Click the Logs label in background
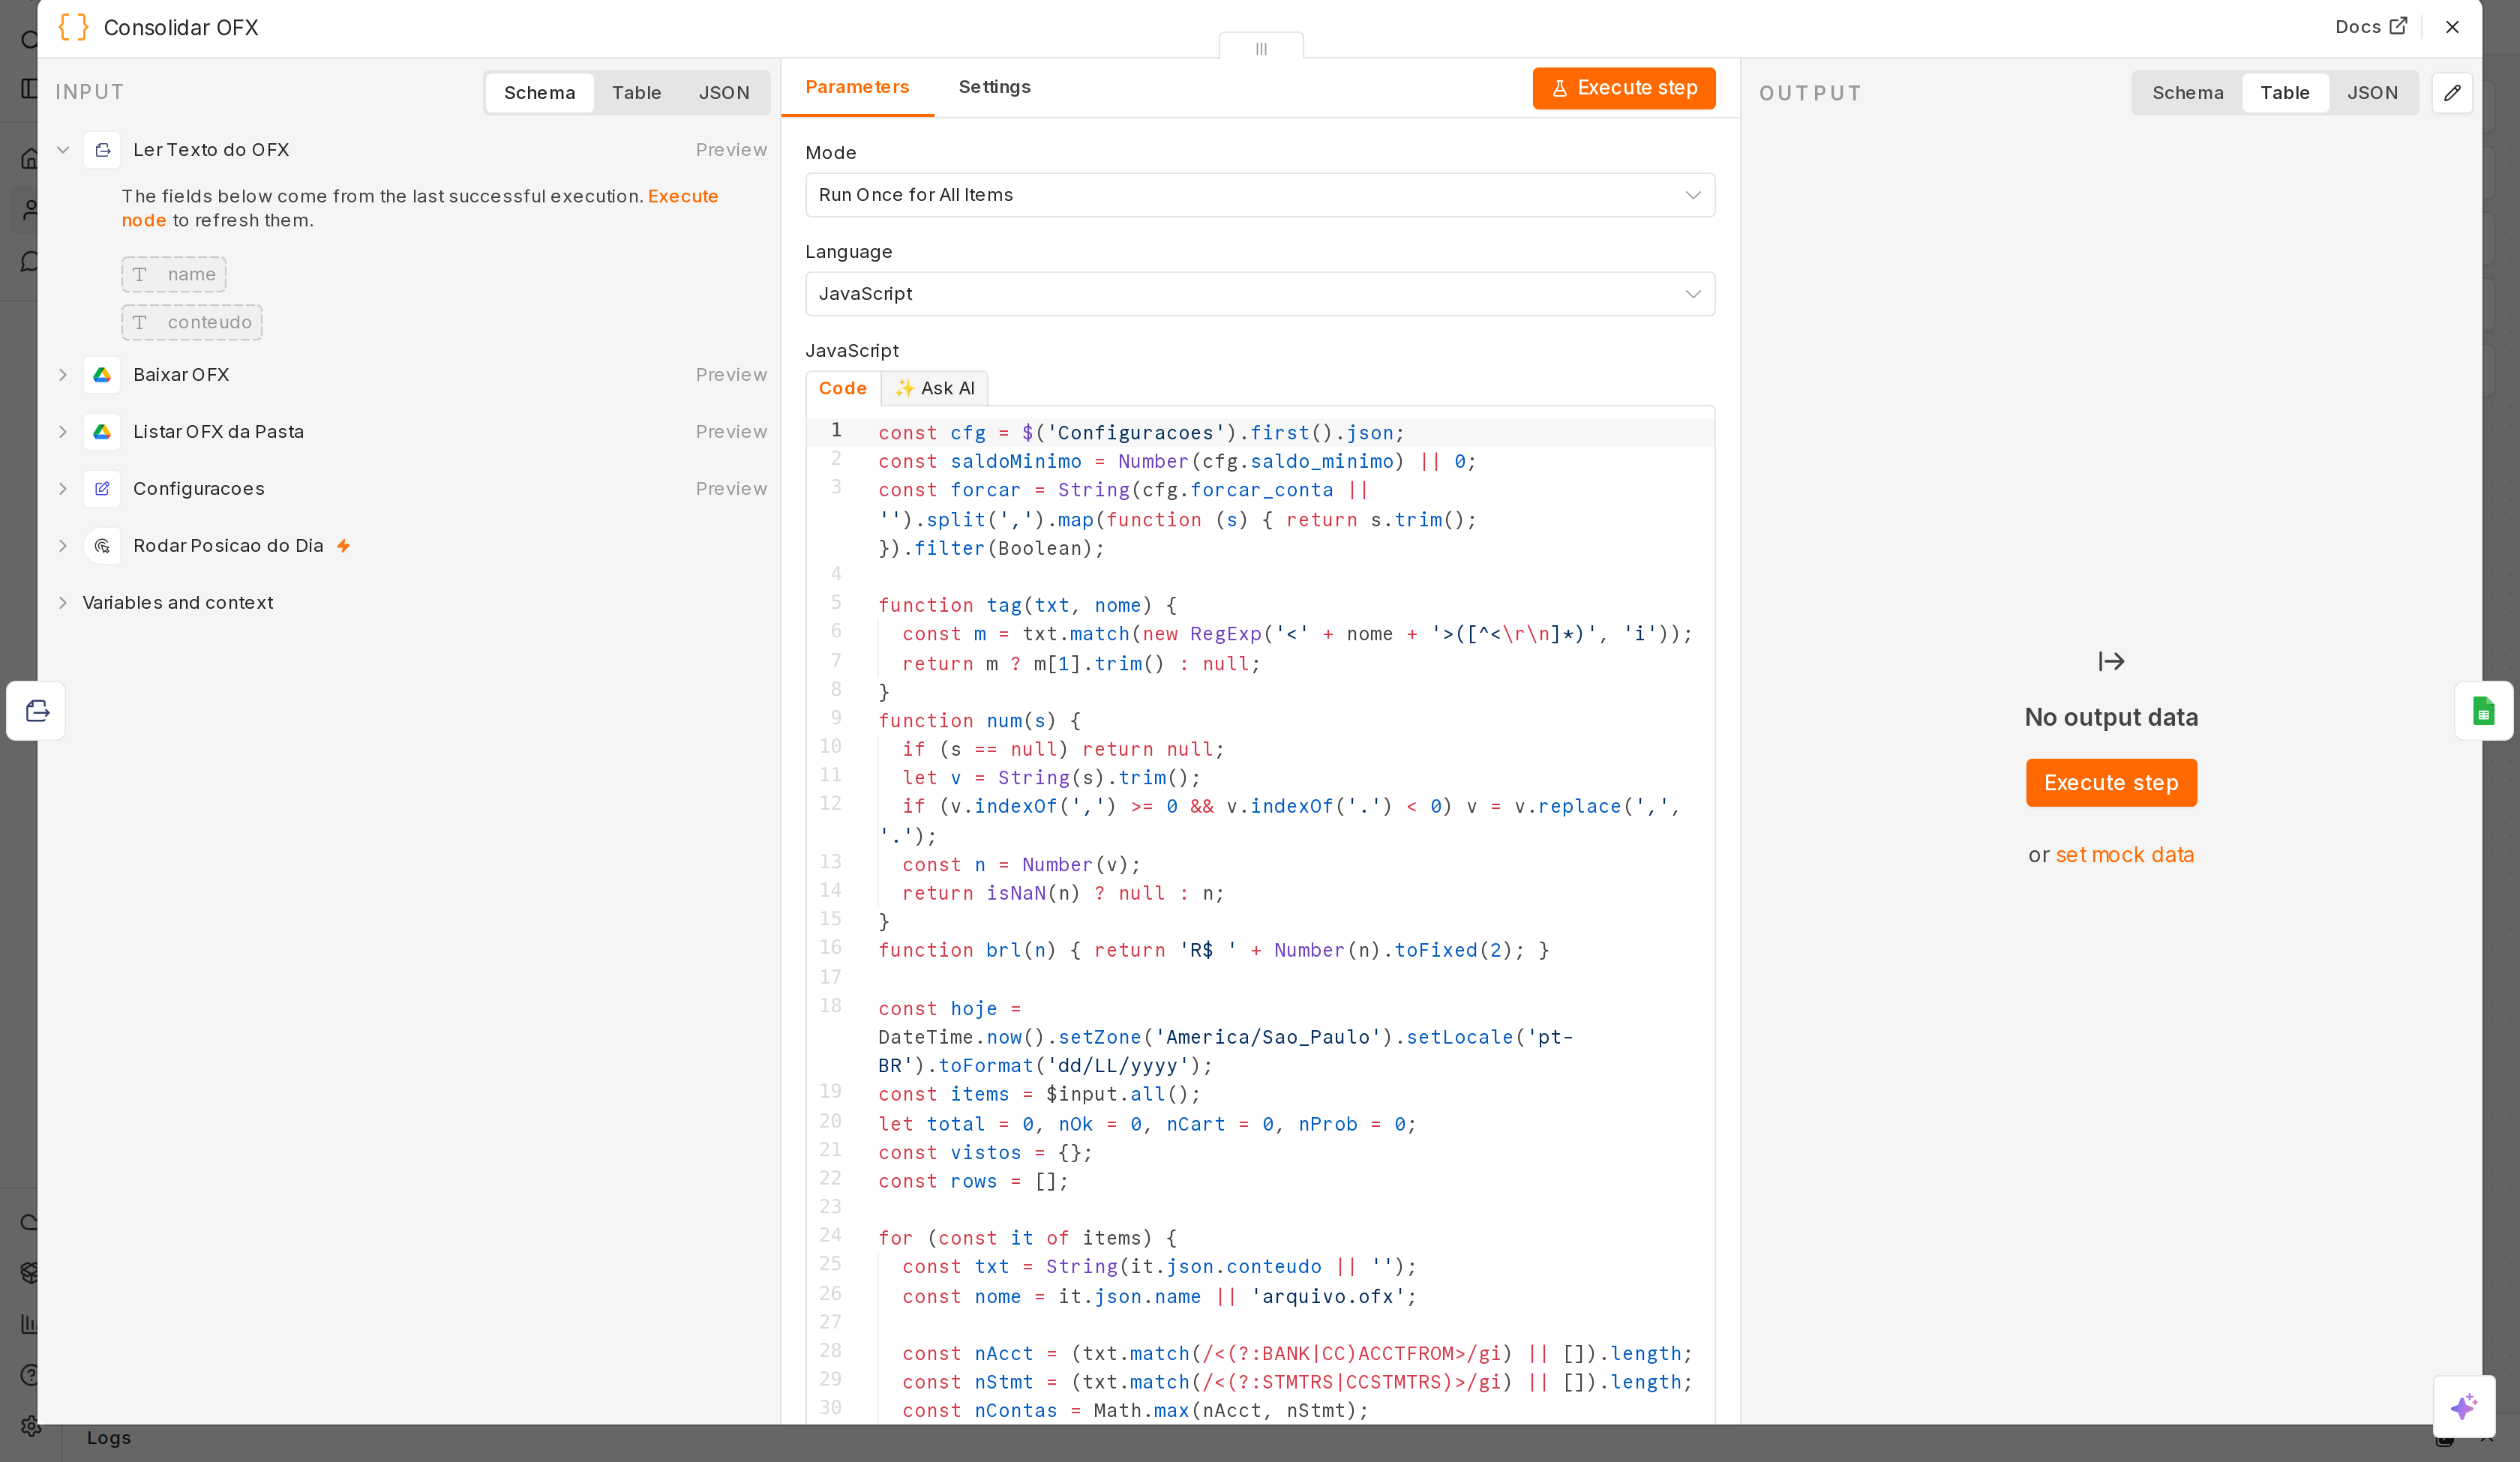Image resolution: width=2520 pixels, height=1462 pixels. click(108, 1438)
